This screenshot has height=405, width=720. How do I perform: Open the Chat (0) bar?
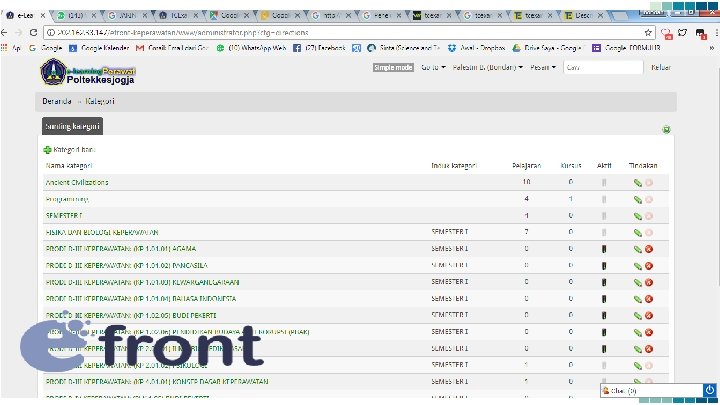click(652, 390)
